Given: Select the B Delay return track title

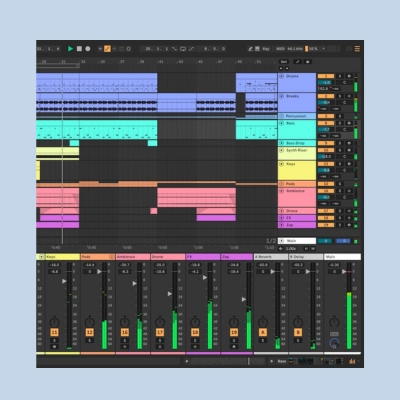Looking at the screenshot, I should [306, 257].
